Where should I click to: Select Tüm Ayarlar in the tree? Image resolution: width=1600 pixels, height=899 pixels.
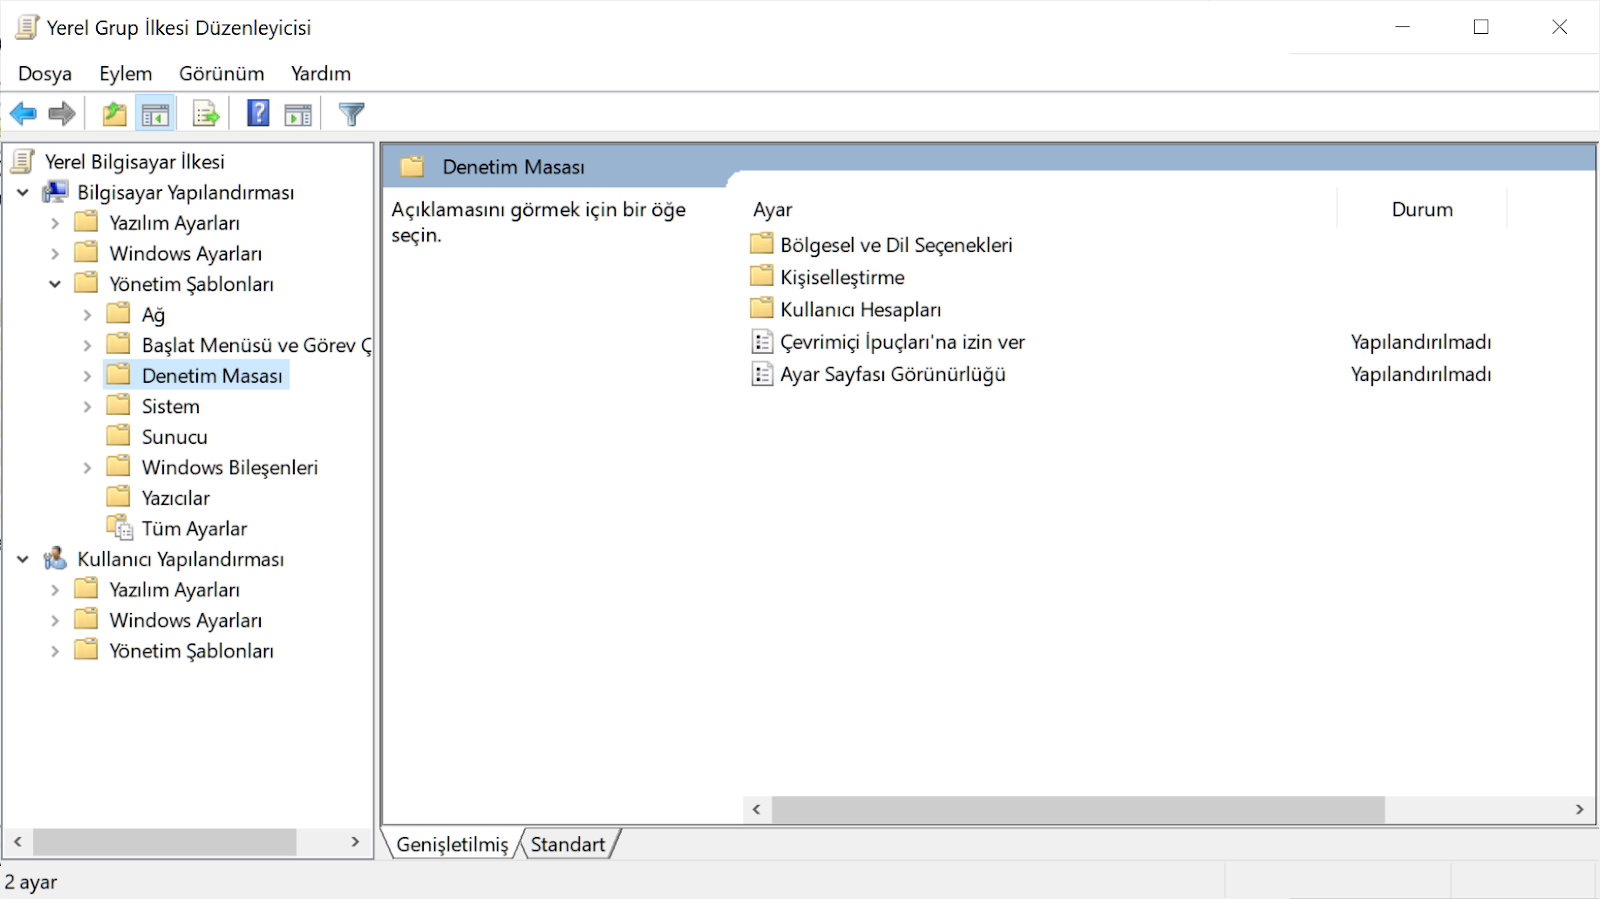click(x=194, y=528)
